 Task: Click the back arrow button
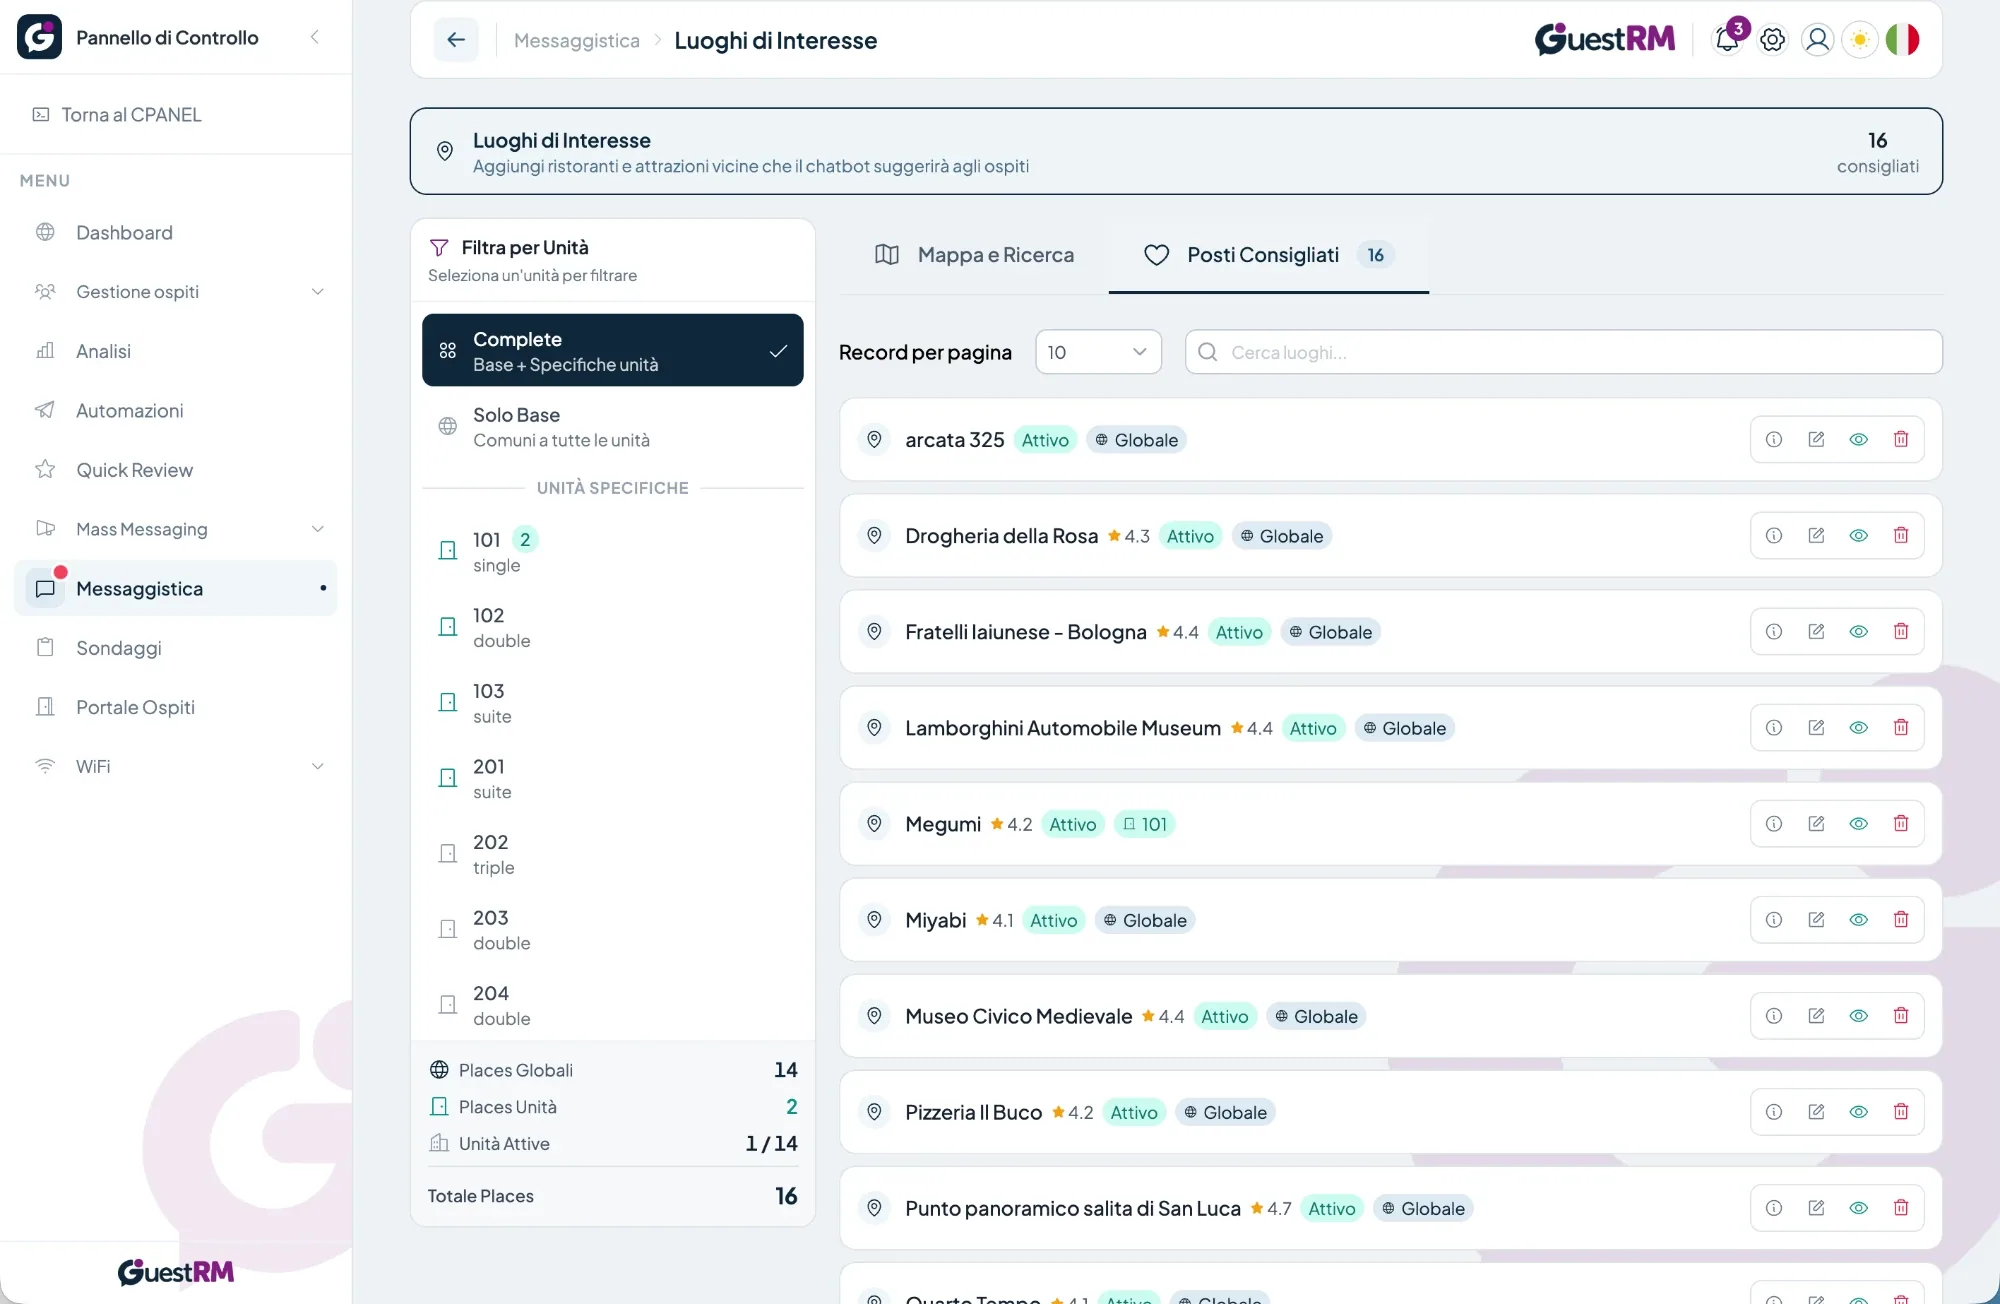coord(456,40)
